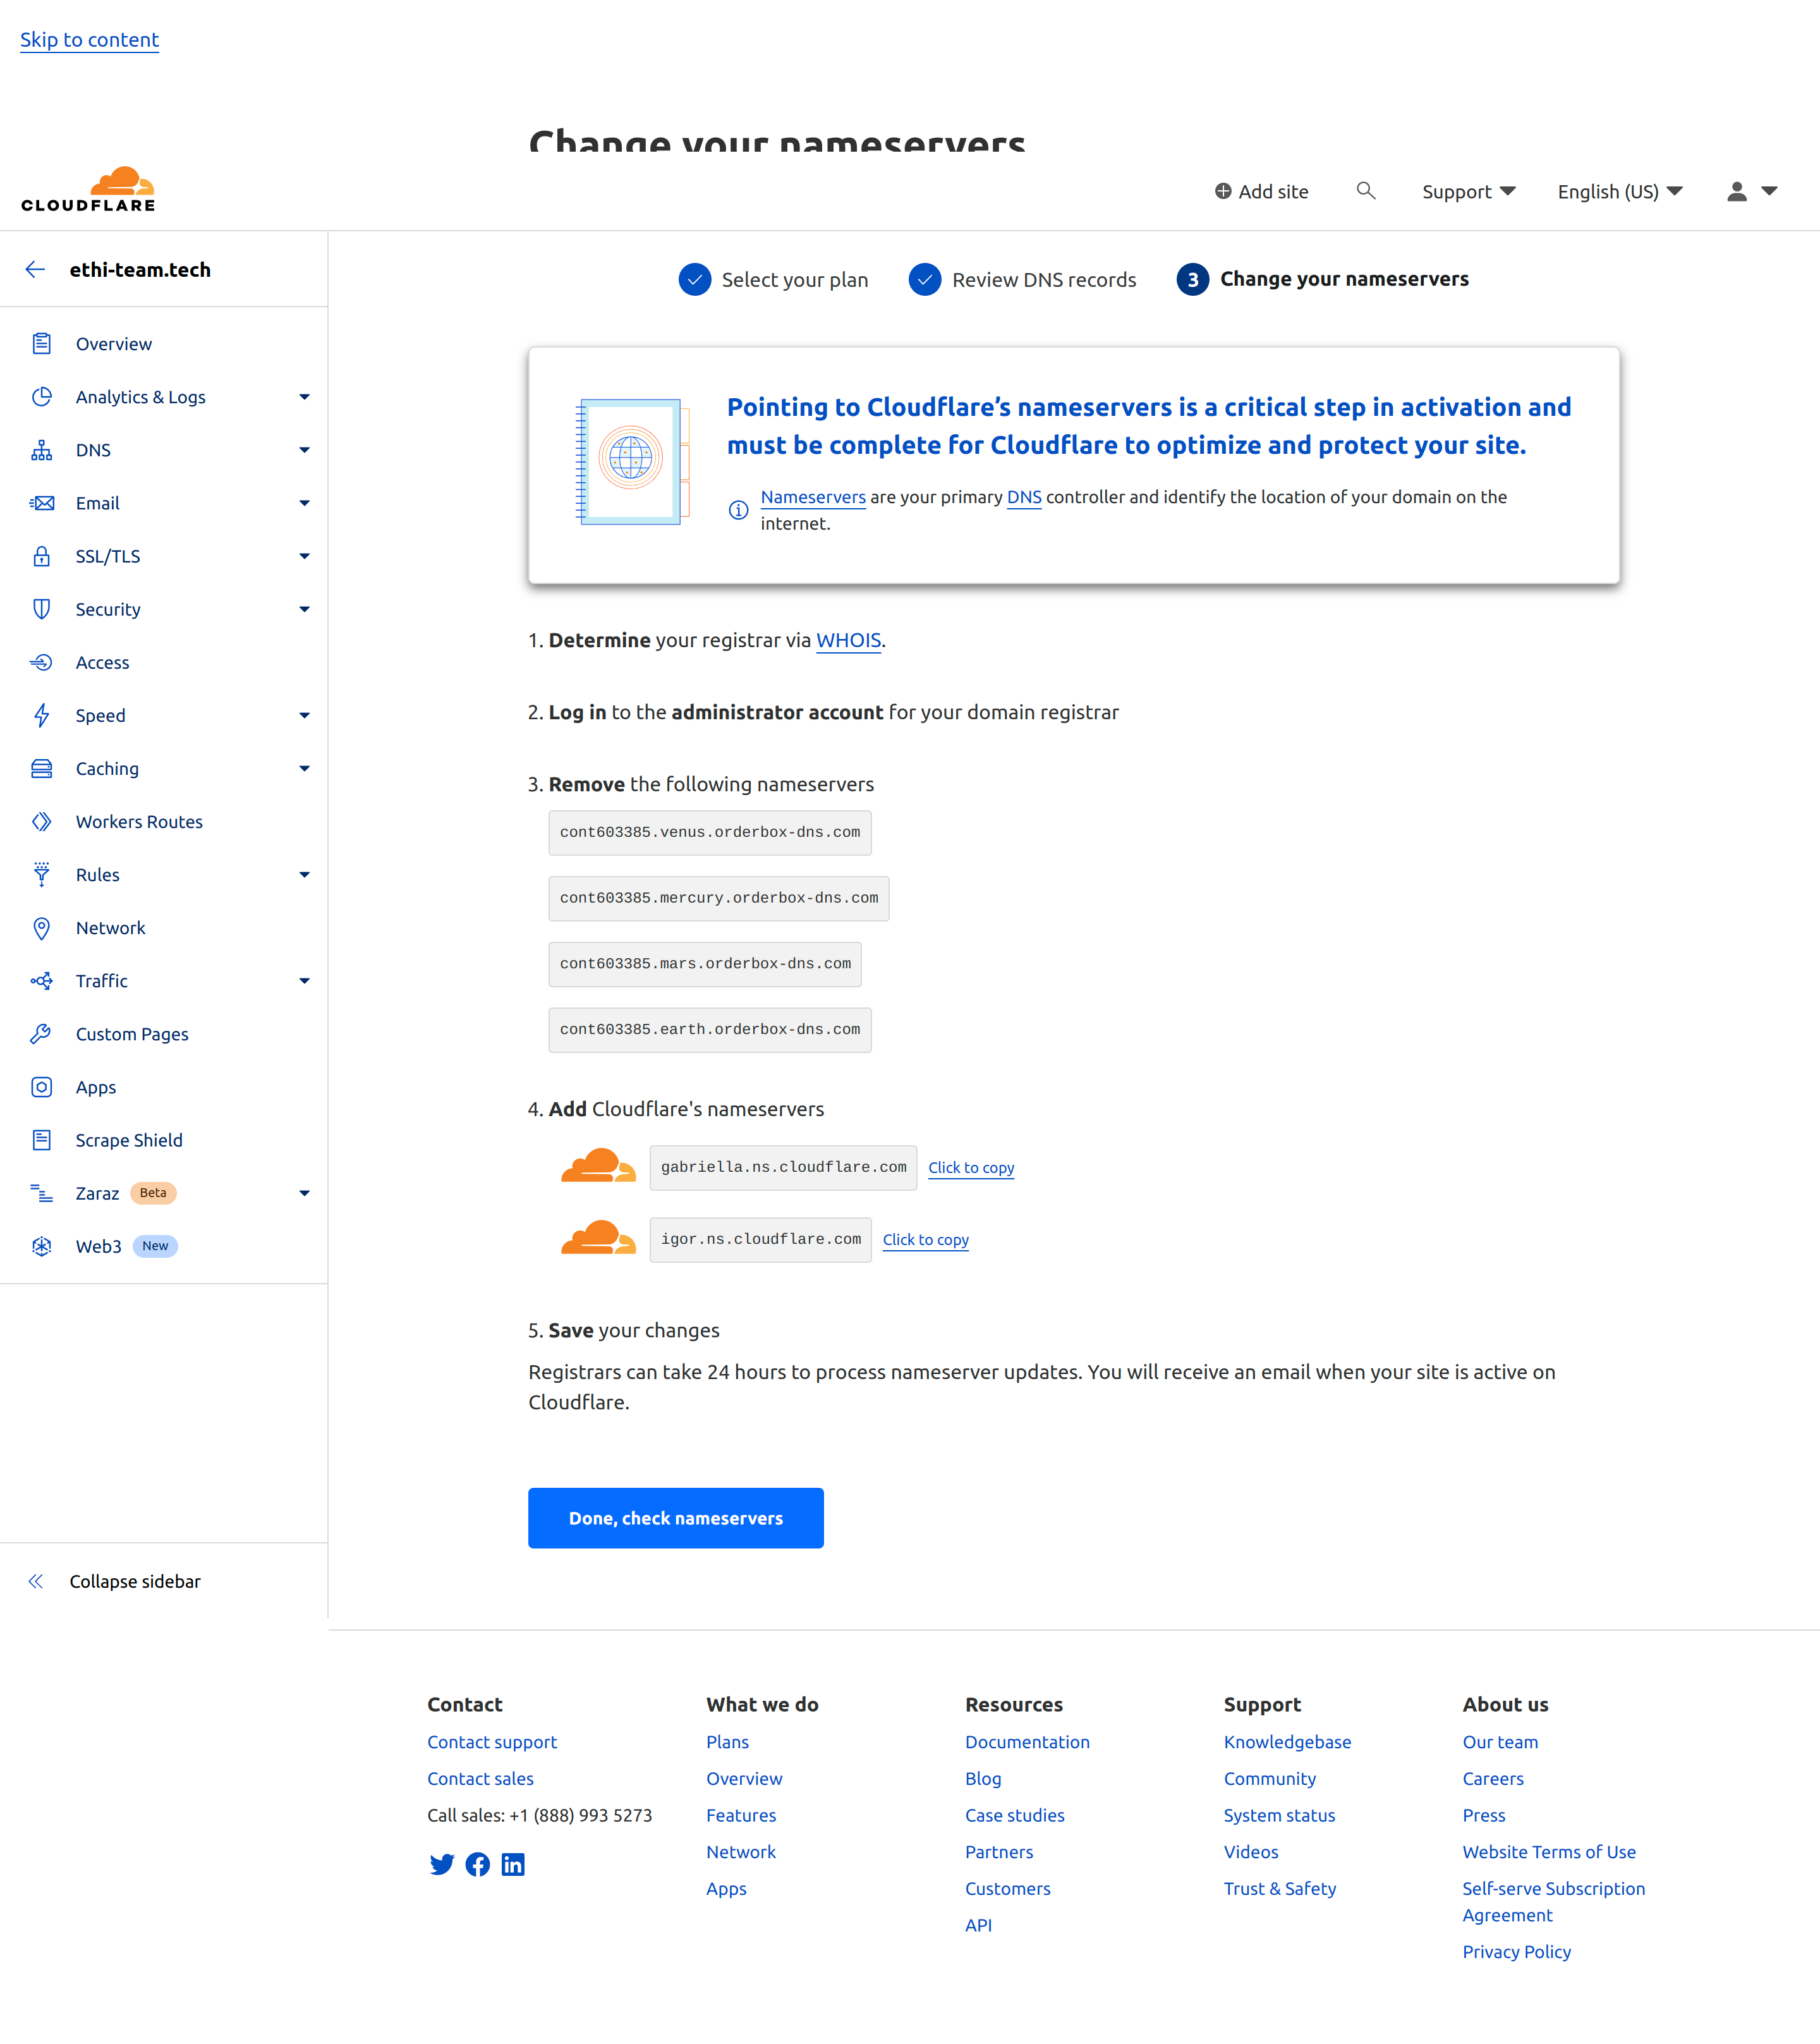Click the Traffic routing icon
Image resolution: width=1820 pixels, height=2044 pixels.
pyautogui.click(x=41, y=980)
